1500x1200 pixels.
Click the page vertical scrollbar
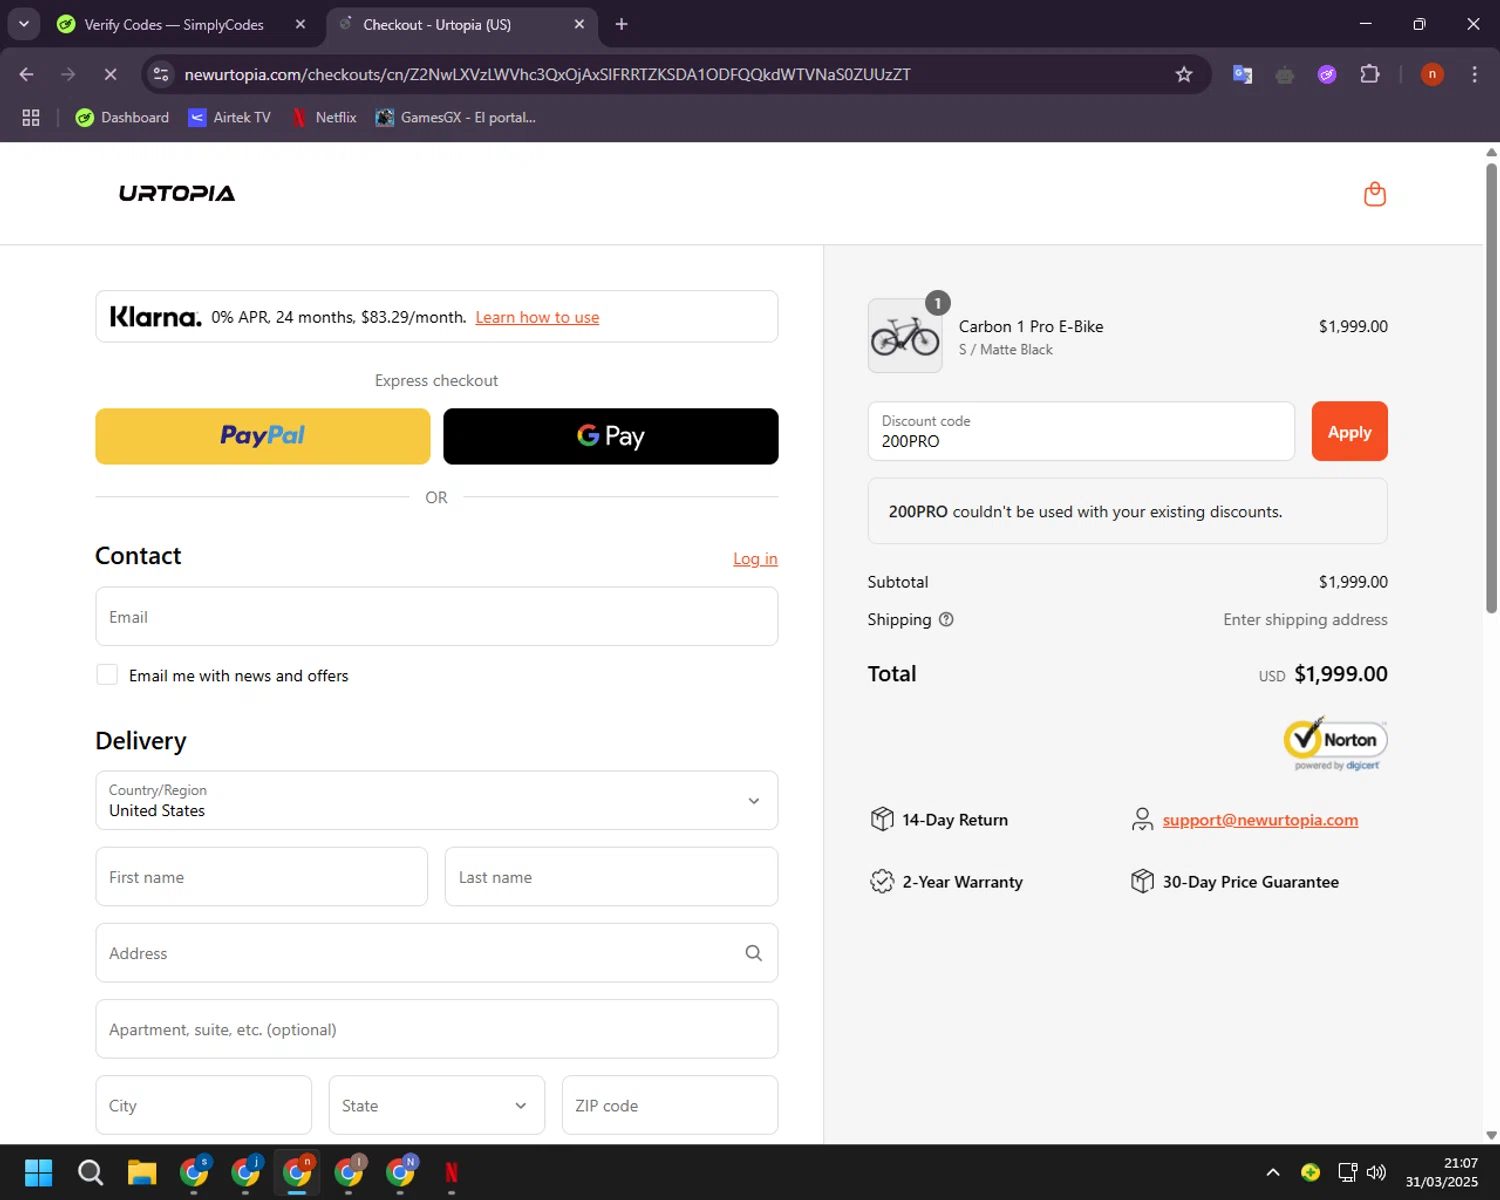[1491, 389]
